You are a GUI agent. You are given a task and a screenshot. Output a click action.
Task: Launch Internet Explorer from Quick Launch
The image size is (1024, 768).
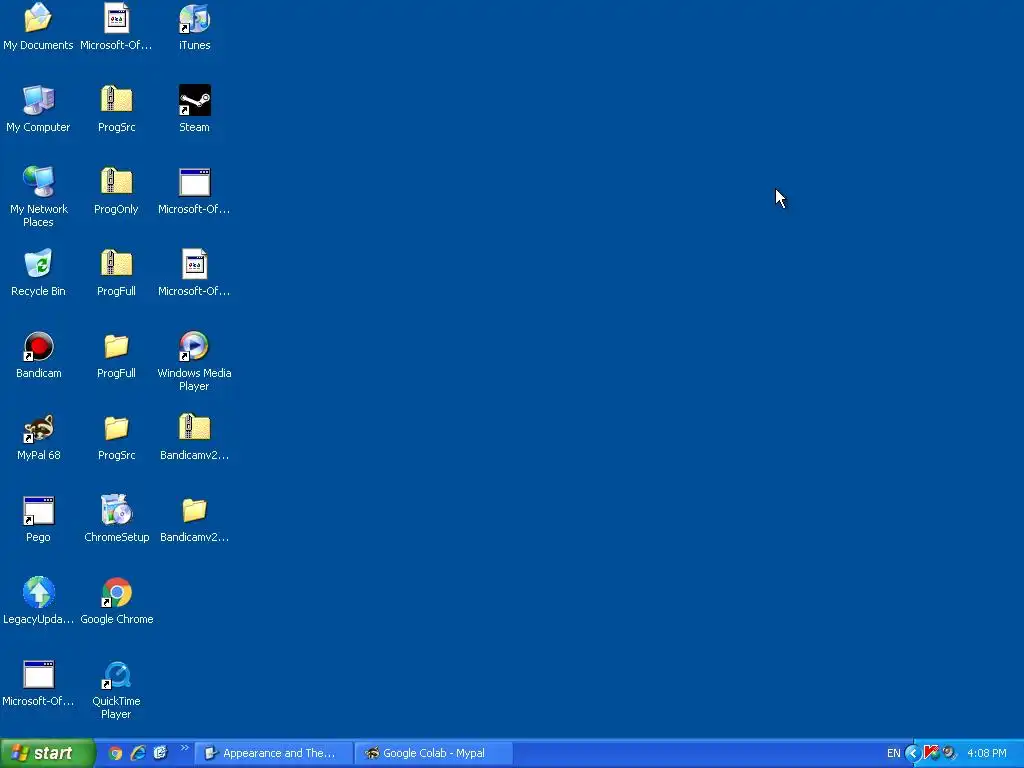click(x=138, y=753)
